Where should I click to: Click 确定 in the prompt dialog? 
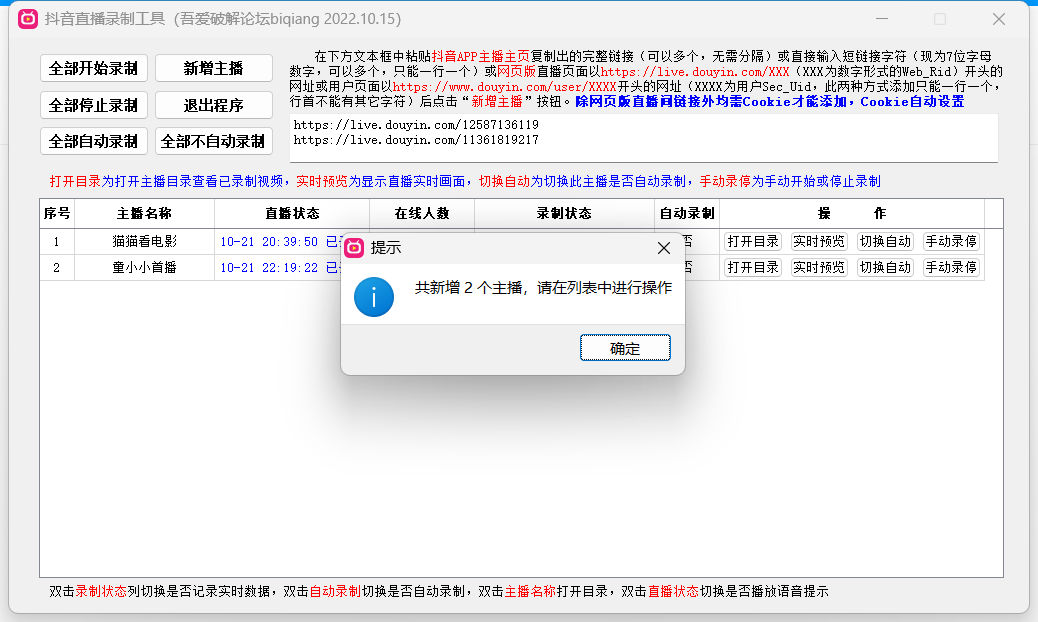coord(625,348)
